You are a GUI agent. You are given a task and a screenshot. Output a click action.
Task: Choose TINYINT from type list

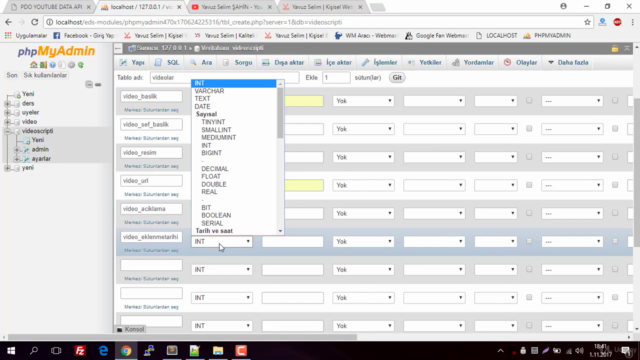coord(213,122)
